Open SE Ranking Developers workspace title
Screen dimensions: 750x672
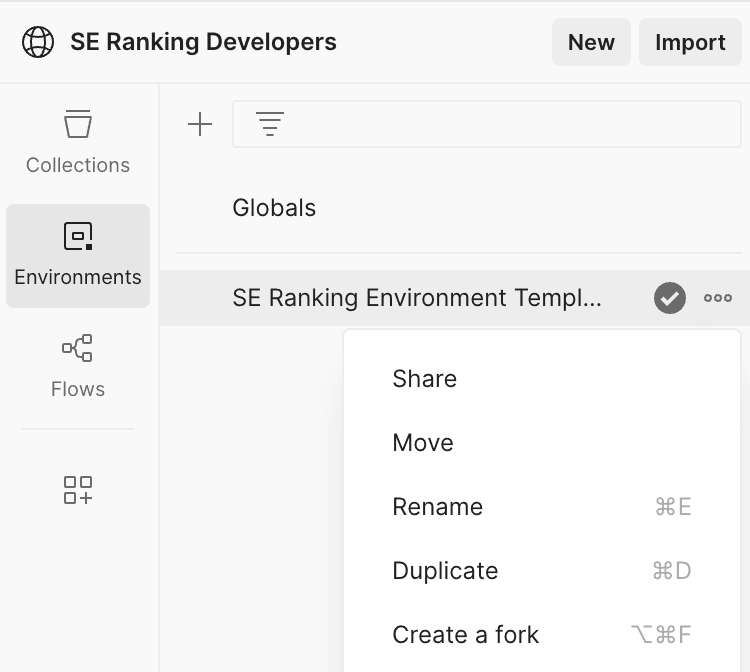(203, 42)
